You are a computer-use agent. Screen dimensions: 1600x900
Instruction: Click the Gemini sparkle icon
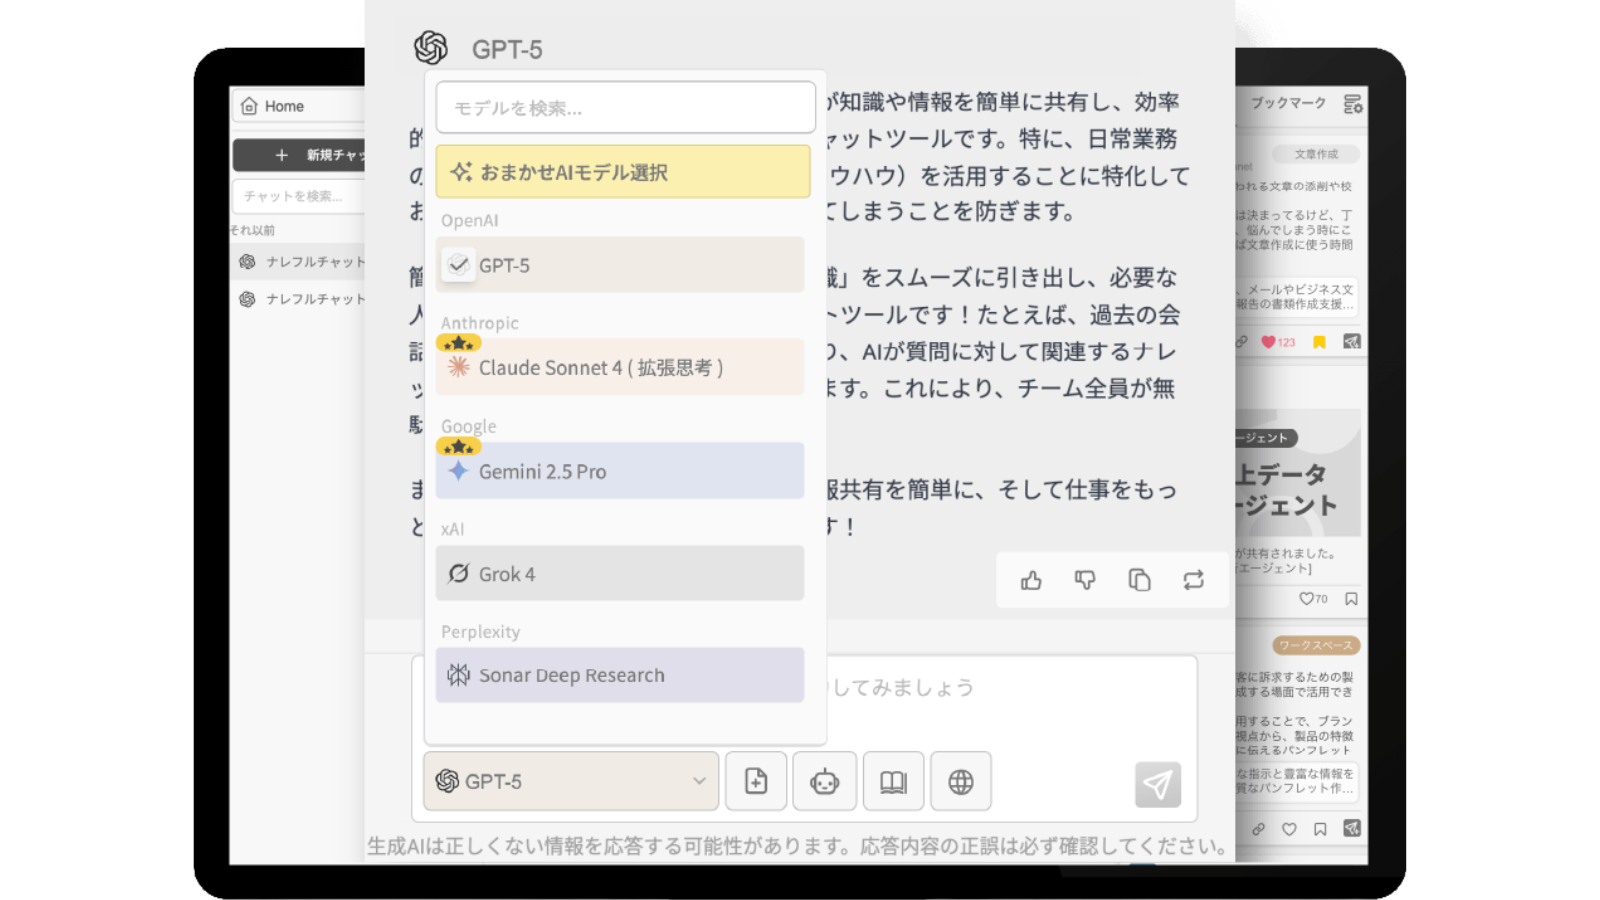click(x=458, y=471)
